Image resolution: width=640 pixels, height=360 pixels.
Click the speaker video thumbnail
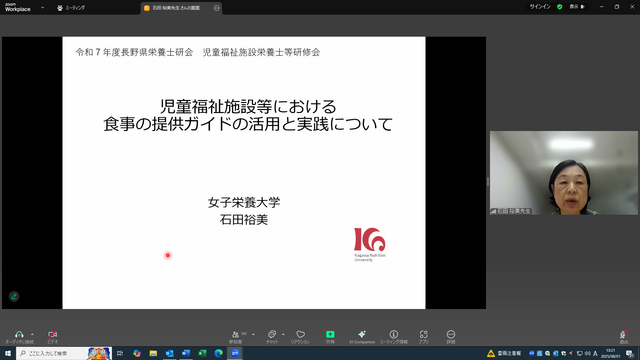pyautogui.click(x=564, y=173)
